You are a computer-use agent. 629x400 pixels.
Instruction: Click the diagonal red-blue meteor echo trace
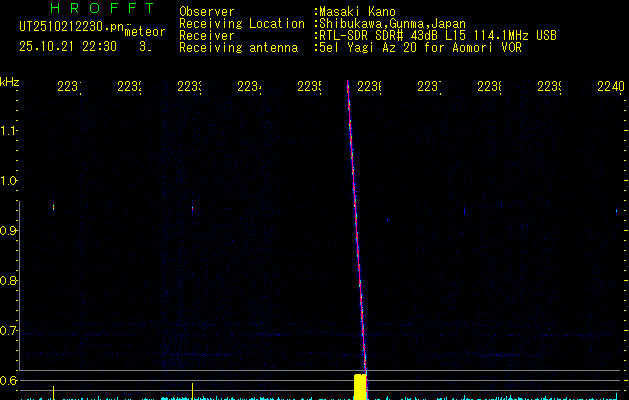point(356,230)
